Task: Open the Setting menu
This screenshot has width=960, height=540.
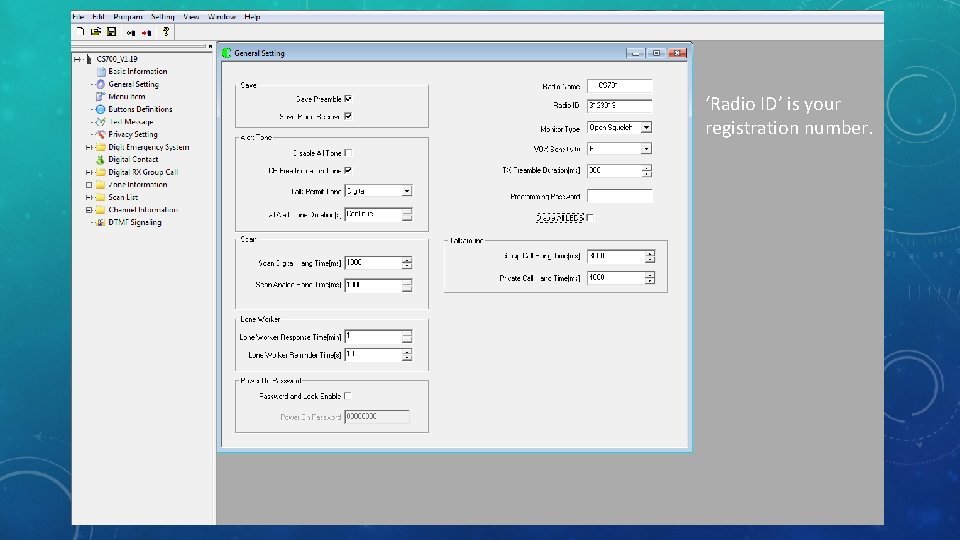Action: 163,17
